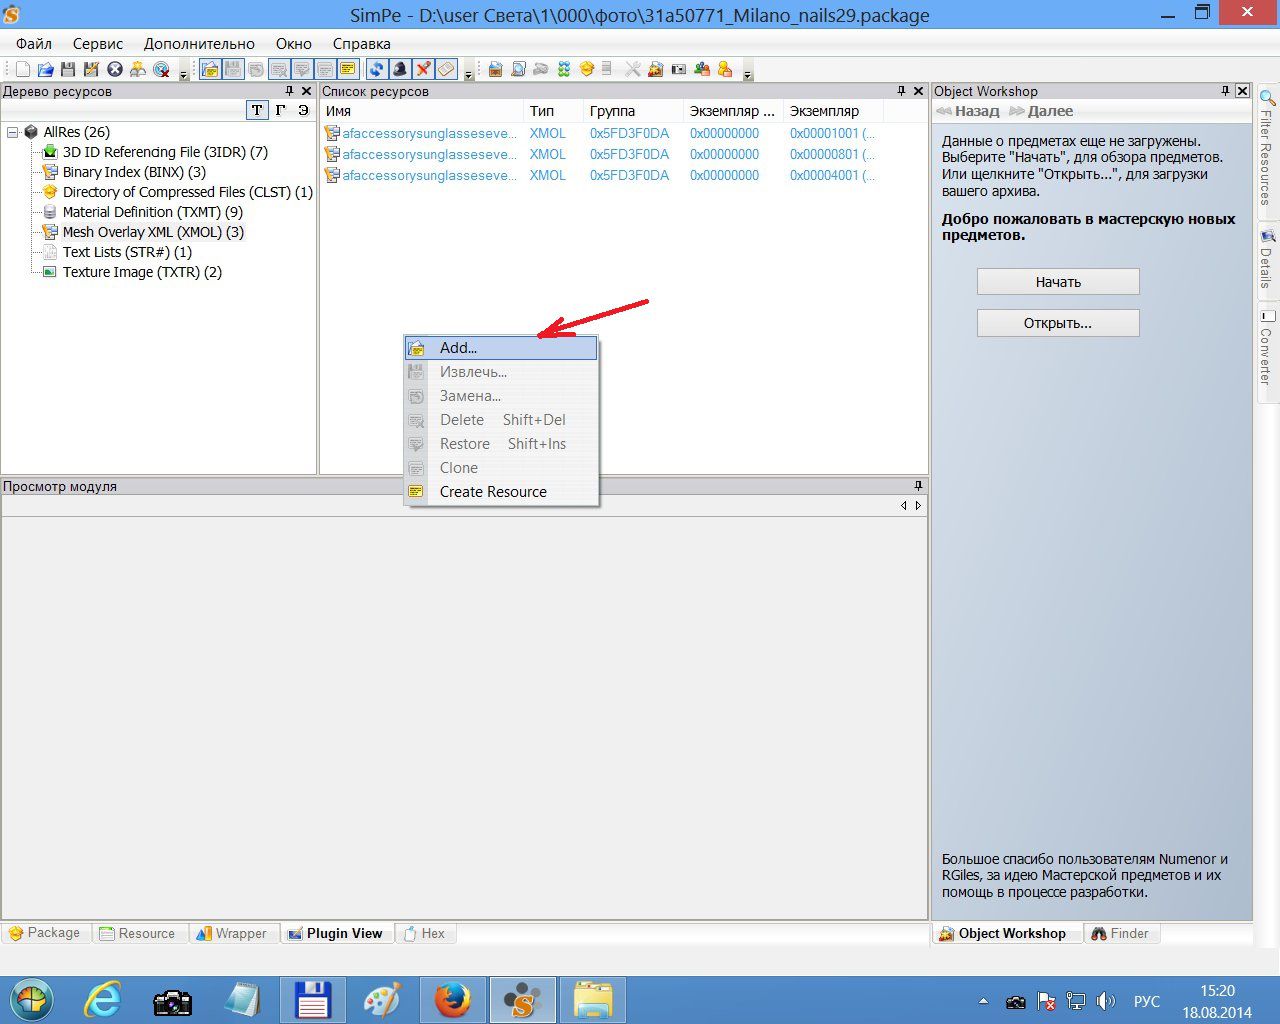Click the Close package round X toolbar icon

point(115,69)
